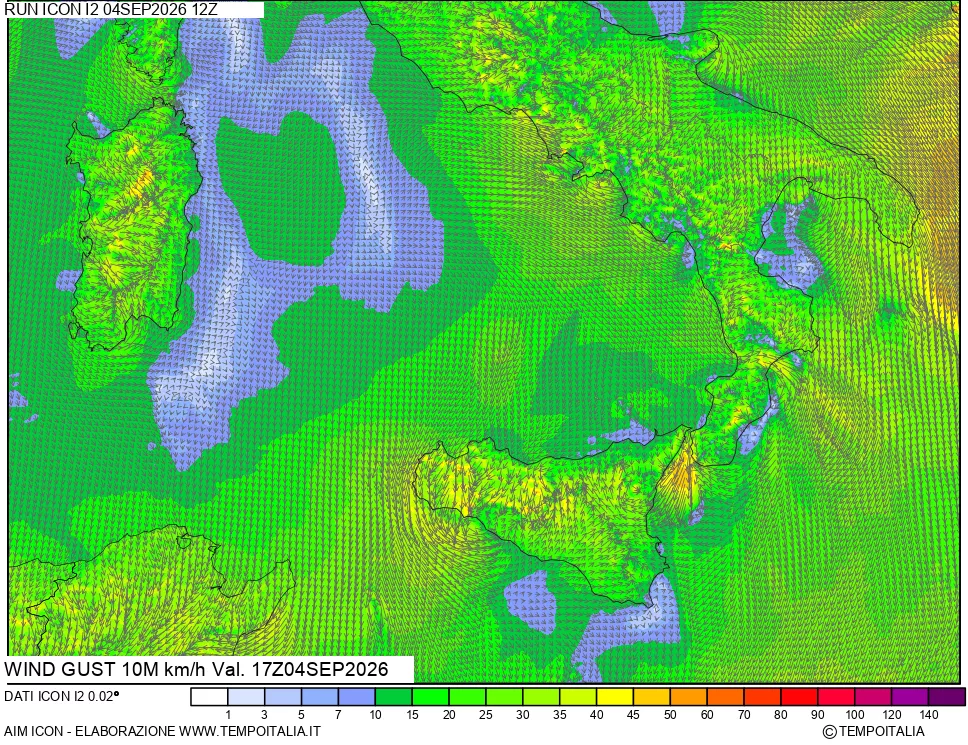Click legend swatch between 5 and 7

(320, 697)
